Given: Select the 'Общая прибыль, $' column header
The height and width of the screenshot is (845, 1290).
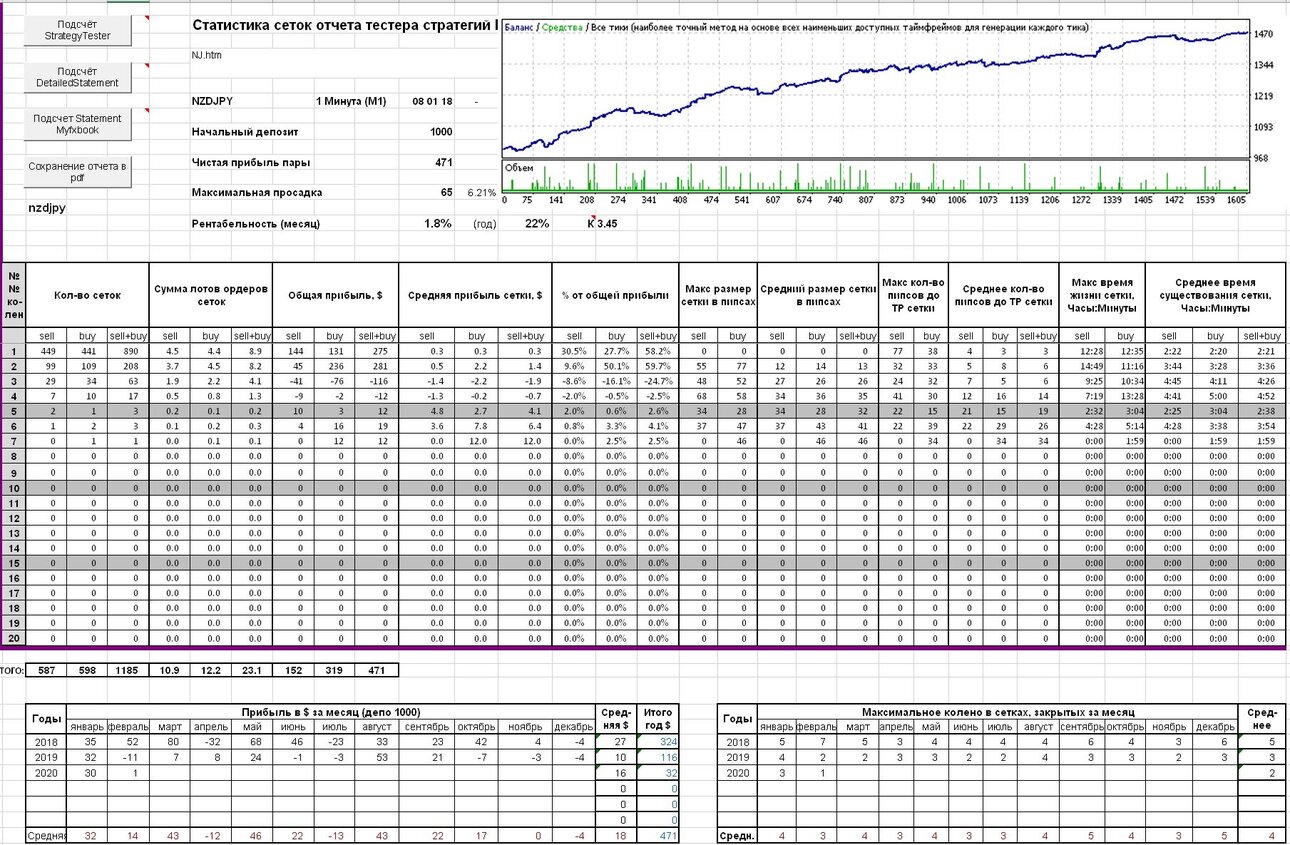Looking at the screenshot, I should 336,295.
